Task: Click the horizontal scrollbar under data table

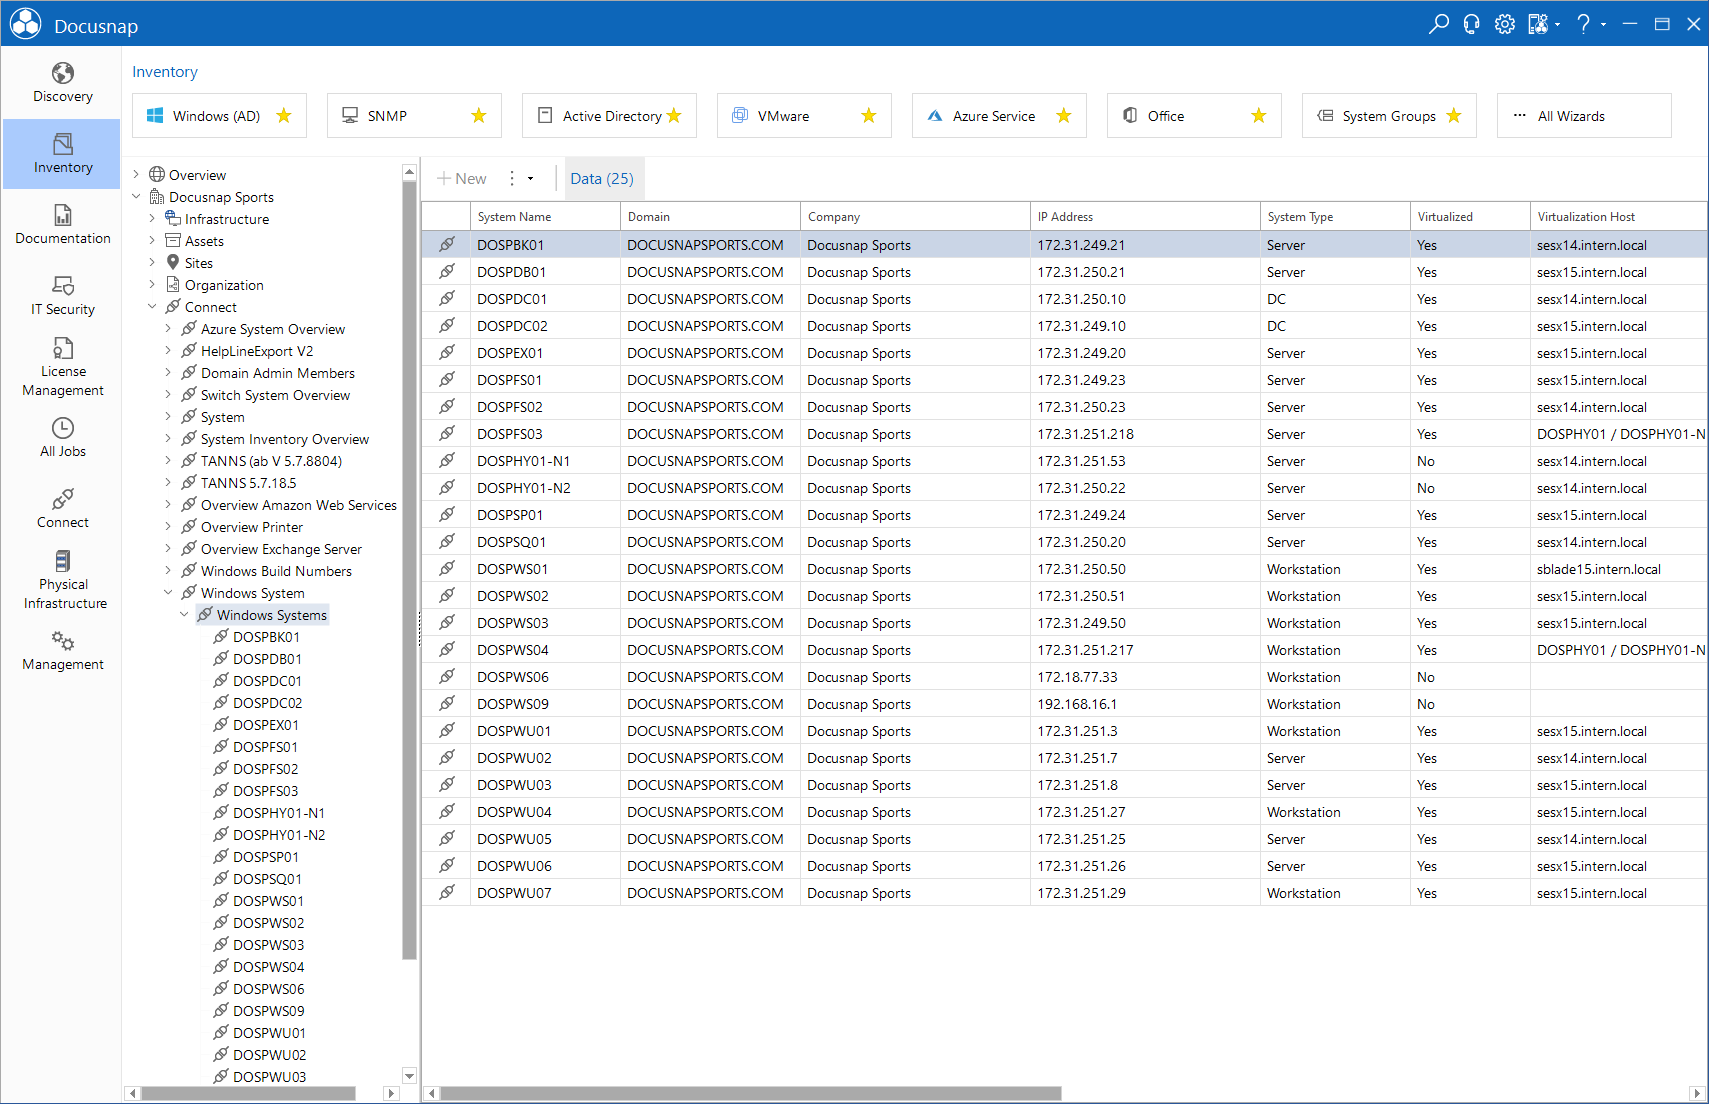Action: [750, 1094]
